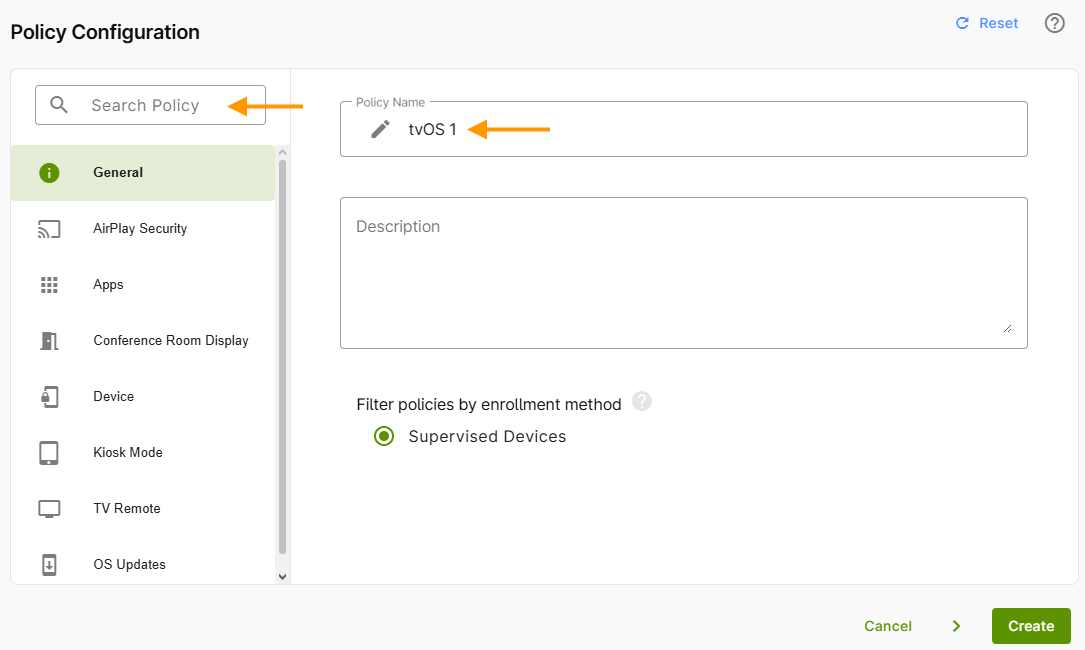Click the Search Policy input field
1085x650 pixels.
pos(150,105)
